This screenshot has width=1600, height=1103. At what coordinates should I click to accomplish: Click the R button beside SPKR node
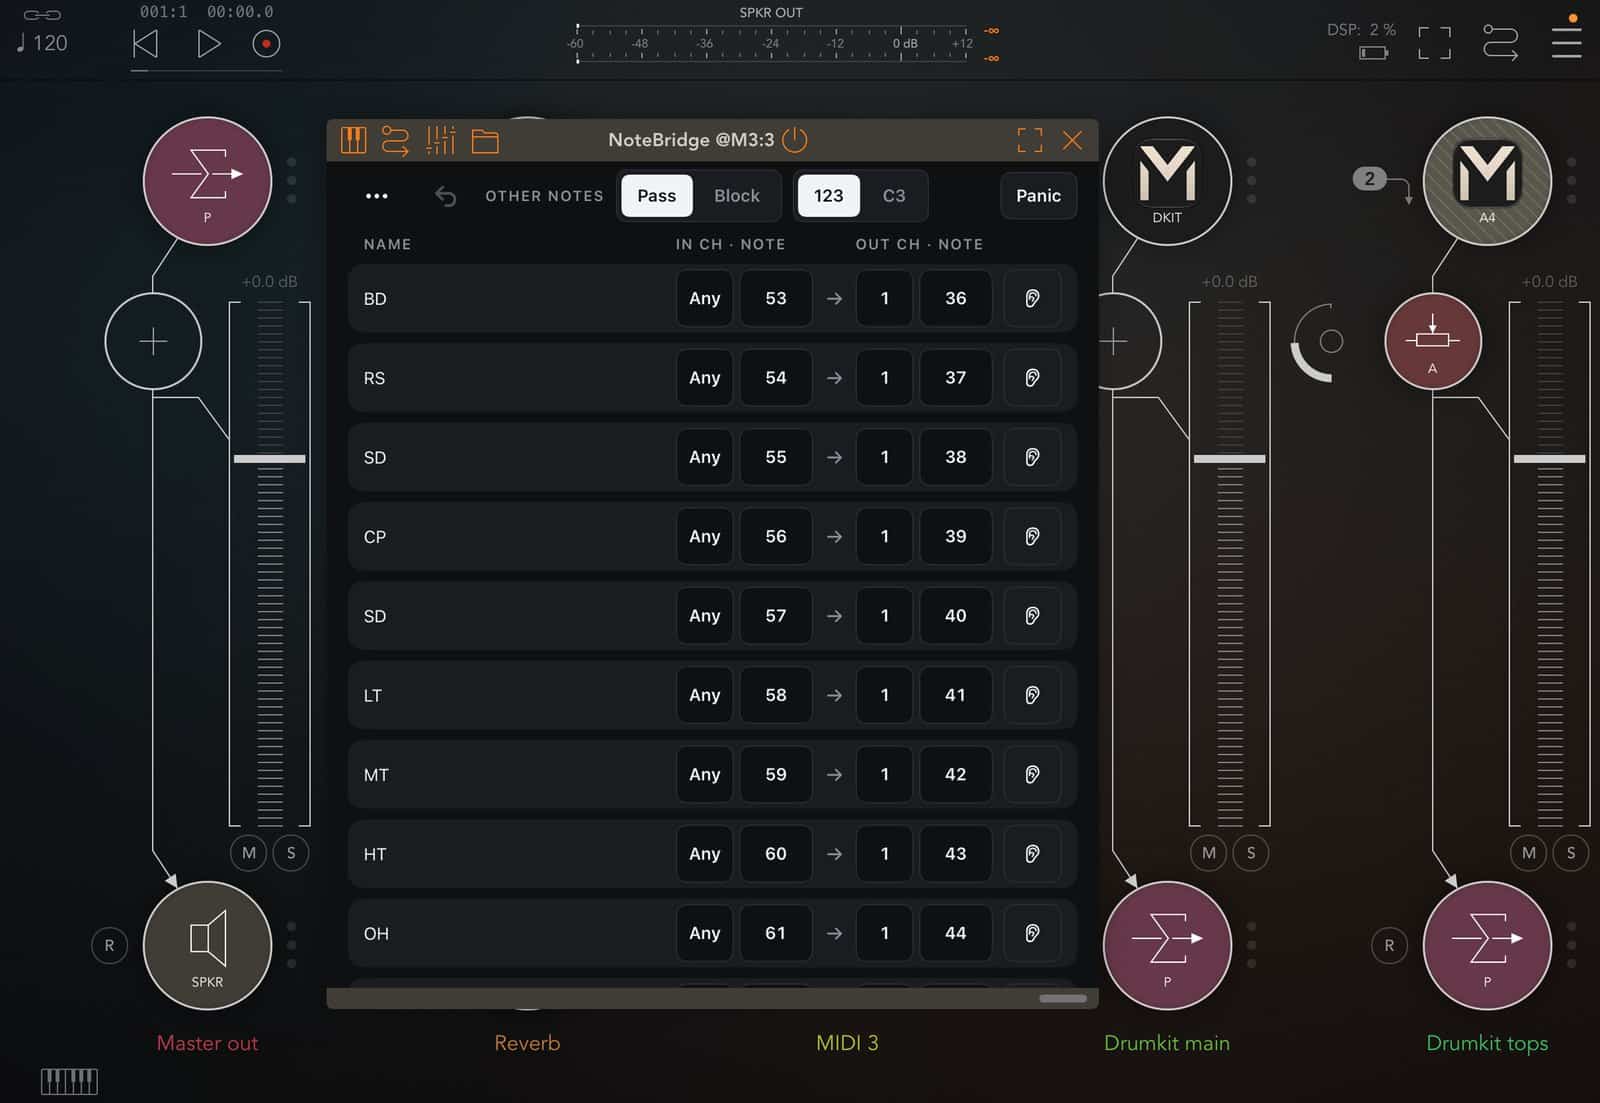click(x=109, y=945)
